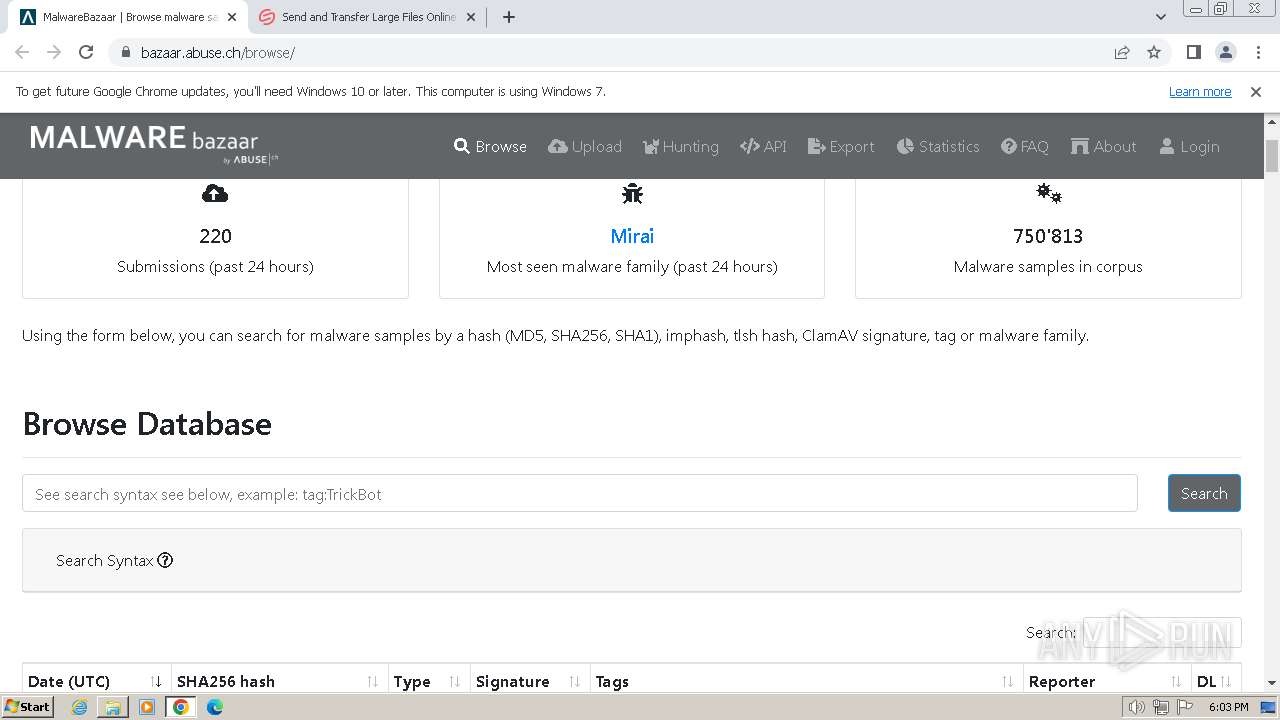Click the 6:03 PM taskbar clock
This screenshot has width=1280, height=720.
point(1228,707)
